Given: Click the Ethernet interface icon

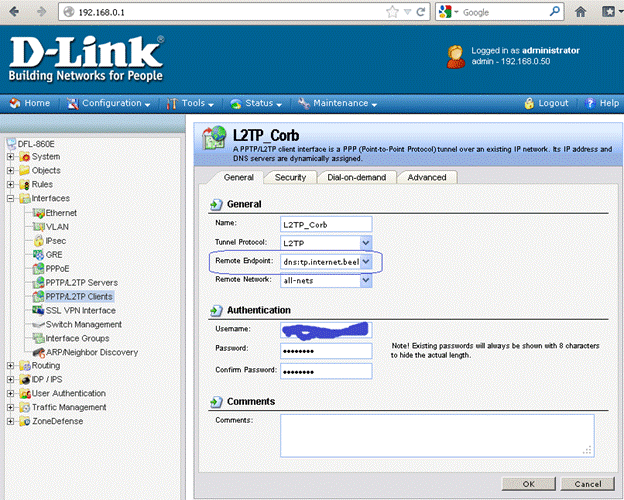Looking at the screenshot, I should 39,213.
